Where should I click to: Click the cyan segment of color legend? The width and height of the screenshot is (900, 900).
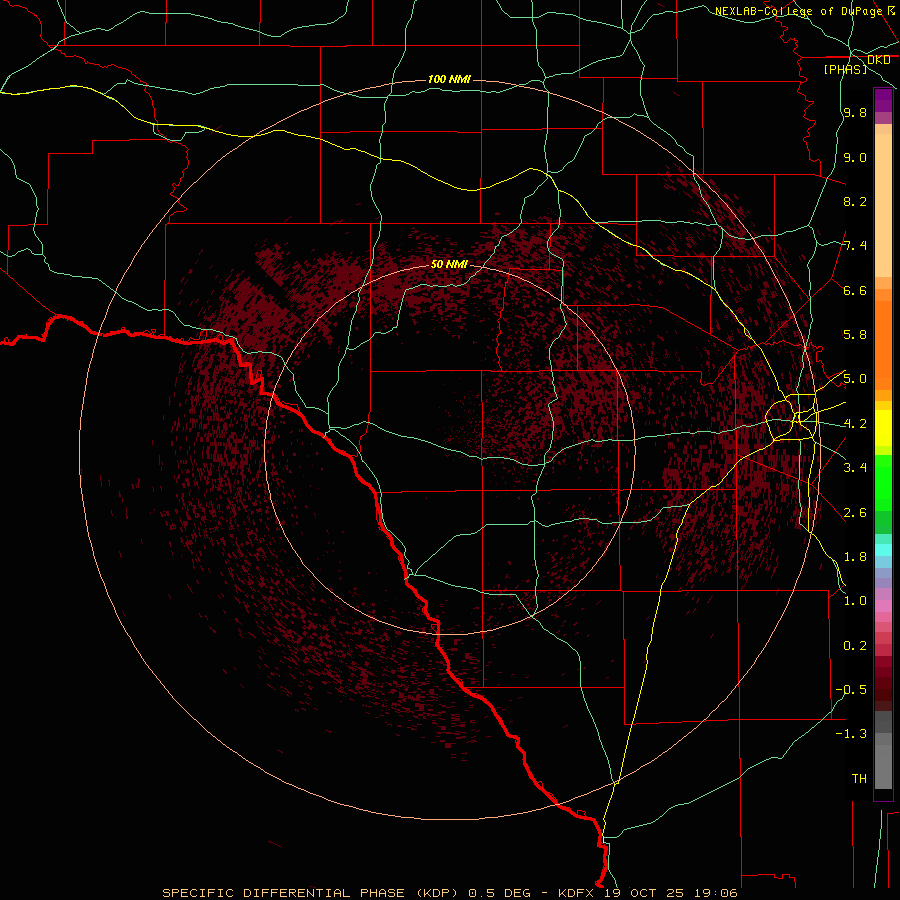[x=883, y=550]
